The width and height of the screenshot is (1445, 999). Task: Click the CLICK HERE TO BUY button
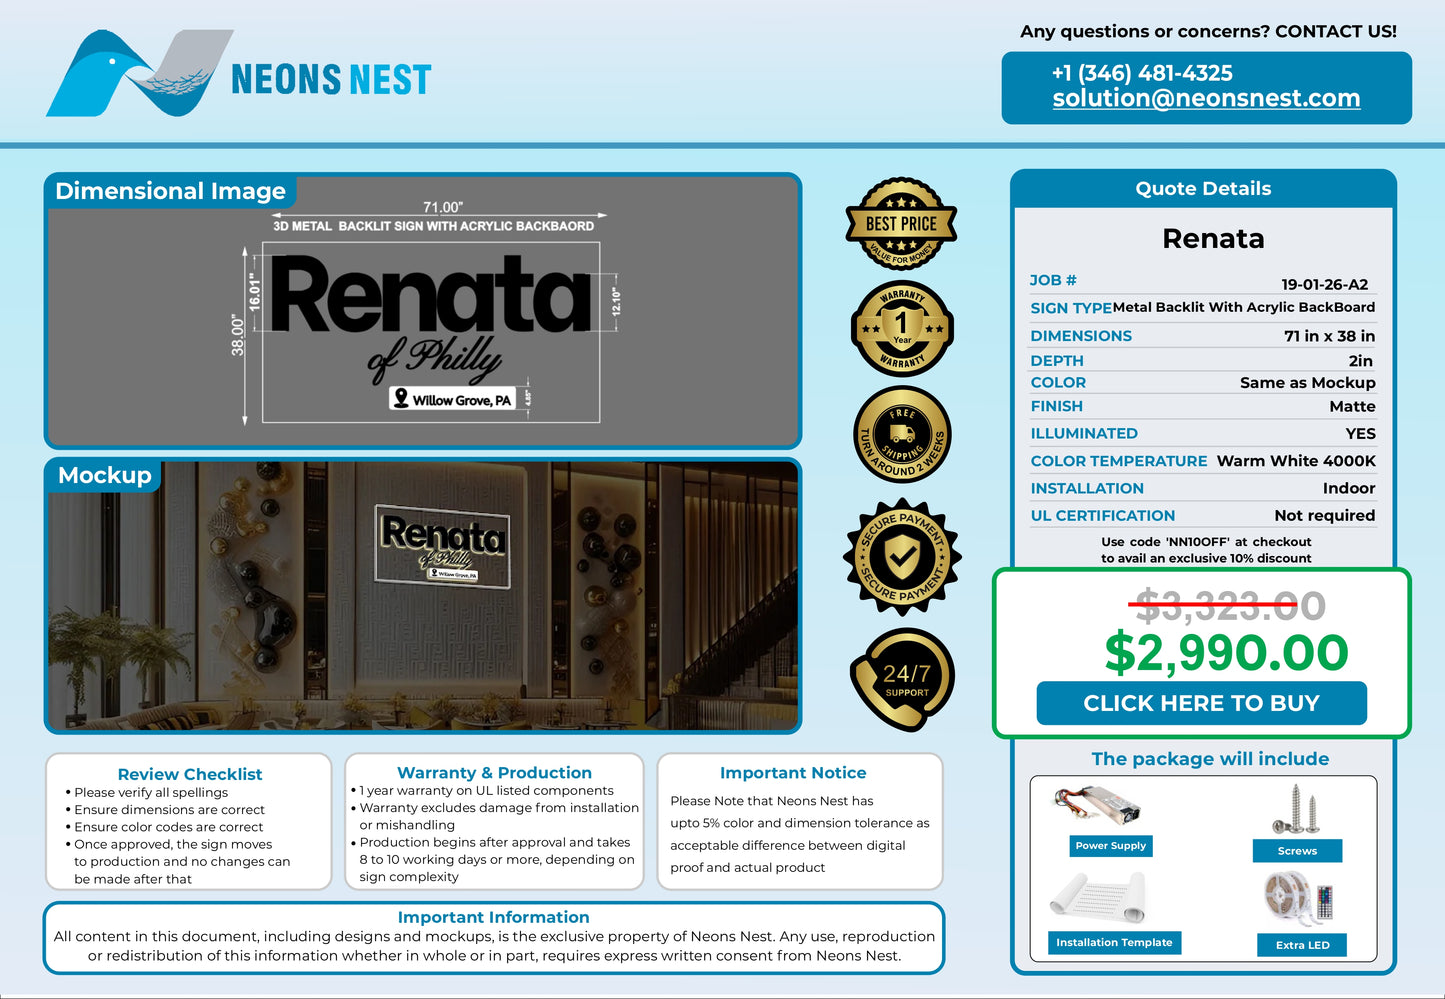pyautogui.click(x=1202, y=703)
